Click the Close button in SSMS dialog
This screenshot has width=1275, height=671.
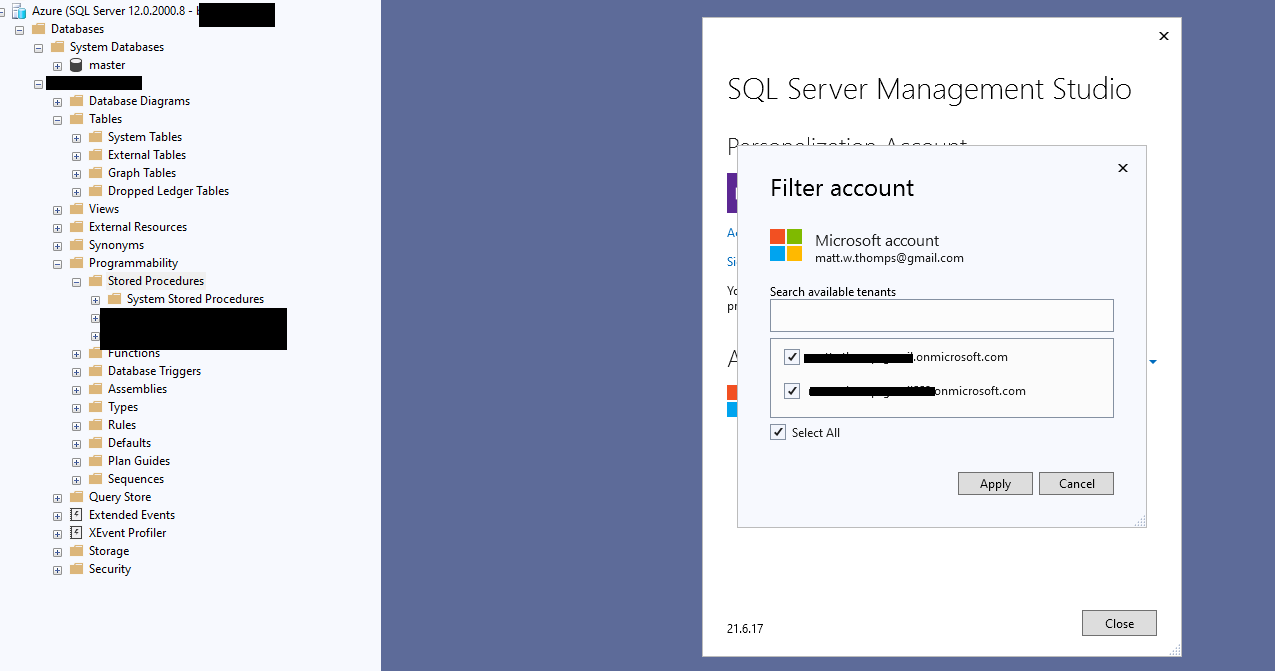click(x=1119, y=623)
